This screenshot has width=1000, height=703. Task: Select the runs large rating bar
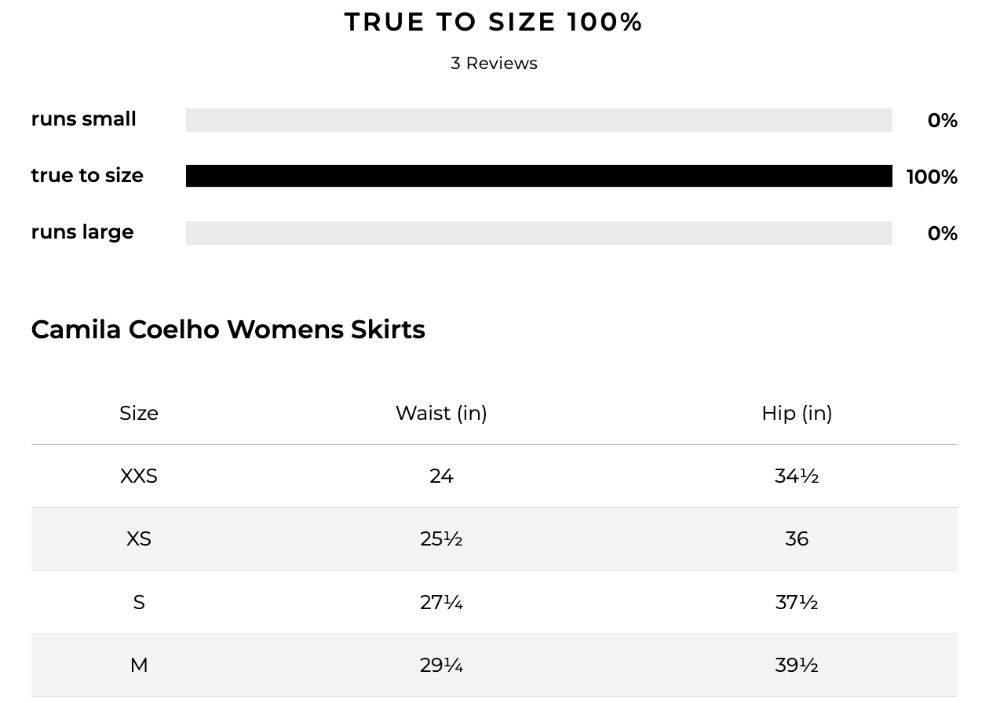(x=539, y=233)
